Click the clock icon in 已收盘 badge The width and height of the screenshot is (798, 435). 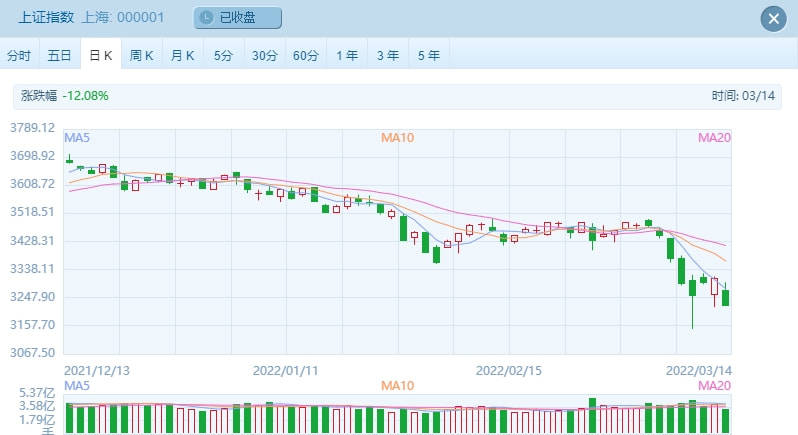coord(206,18)
